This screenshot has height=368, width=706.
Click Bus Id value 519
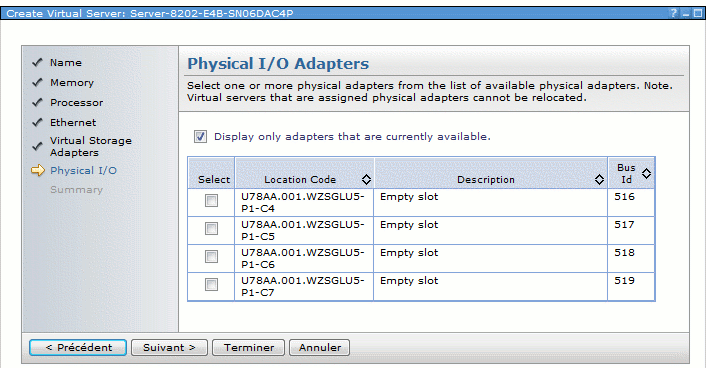coord(625,281)
